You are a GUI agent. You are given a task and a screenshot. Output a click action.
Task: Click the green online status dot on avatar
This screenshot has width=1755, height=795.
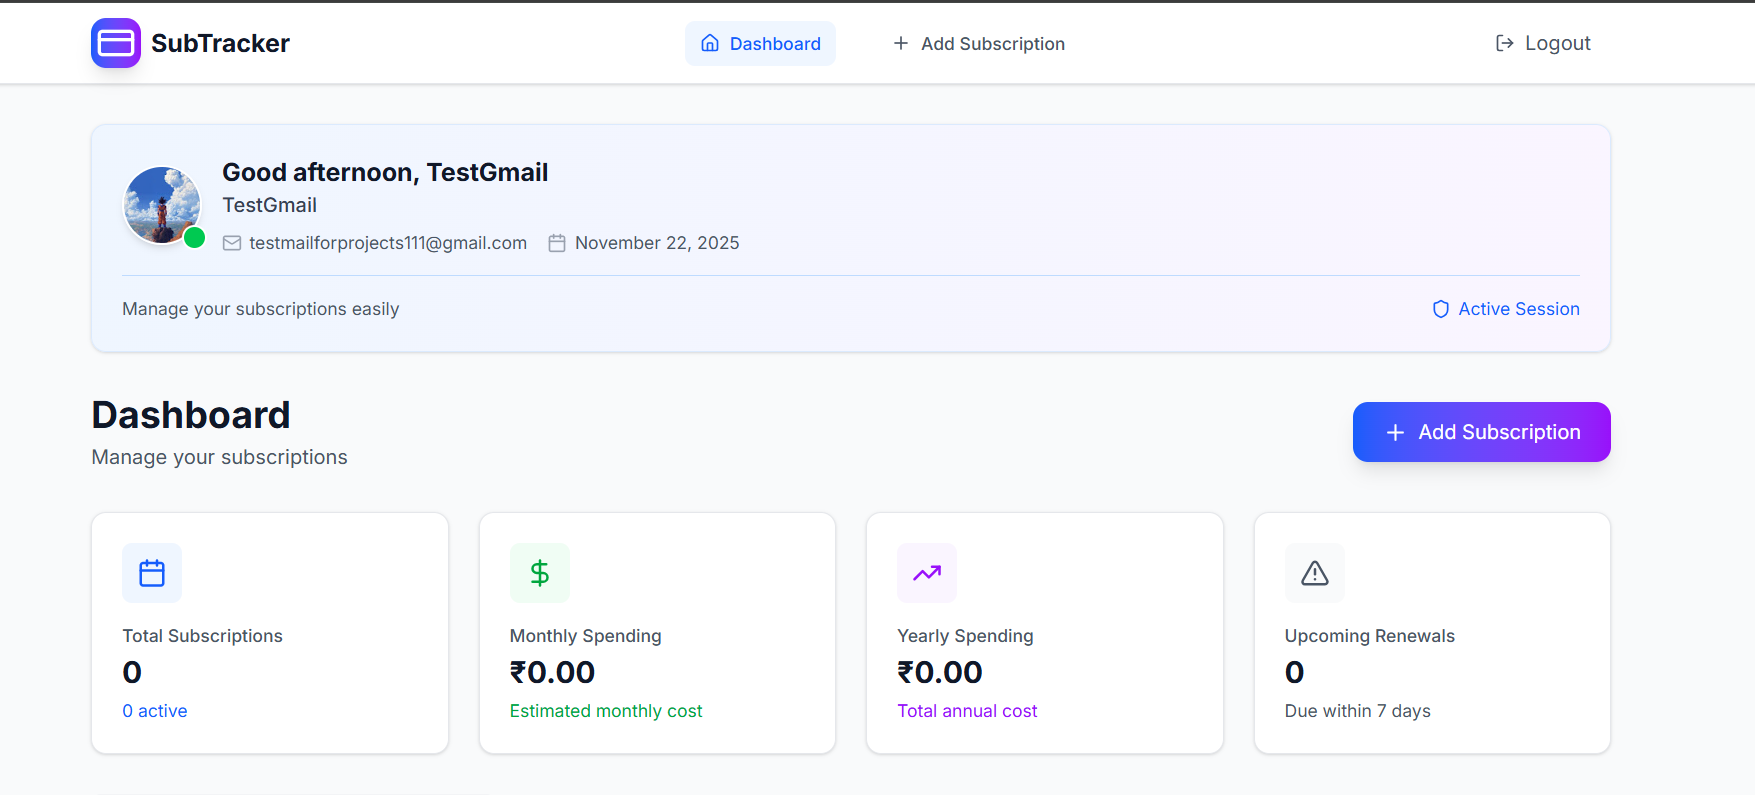195,238
